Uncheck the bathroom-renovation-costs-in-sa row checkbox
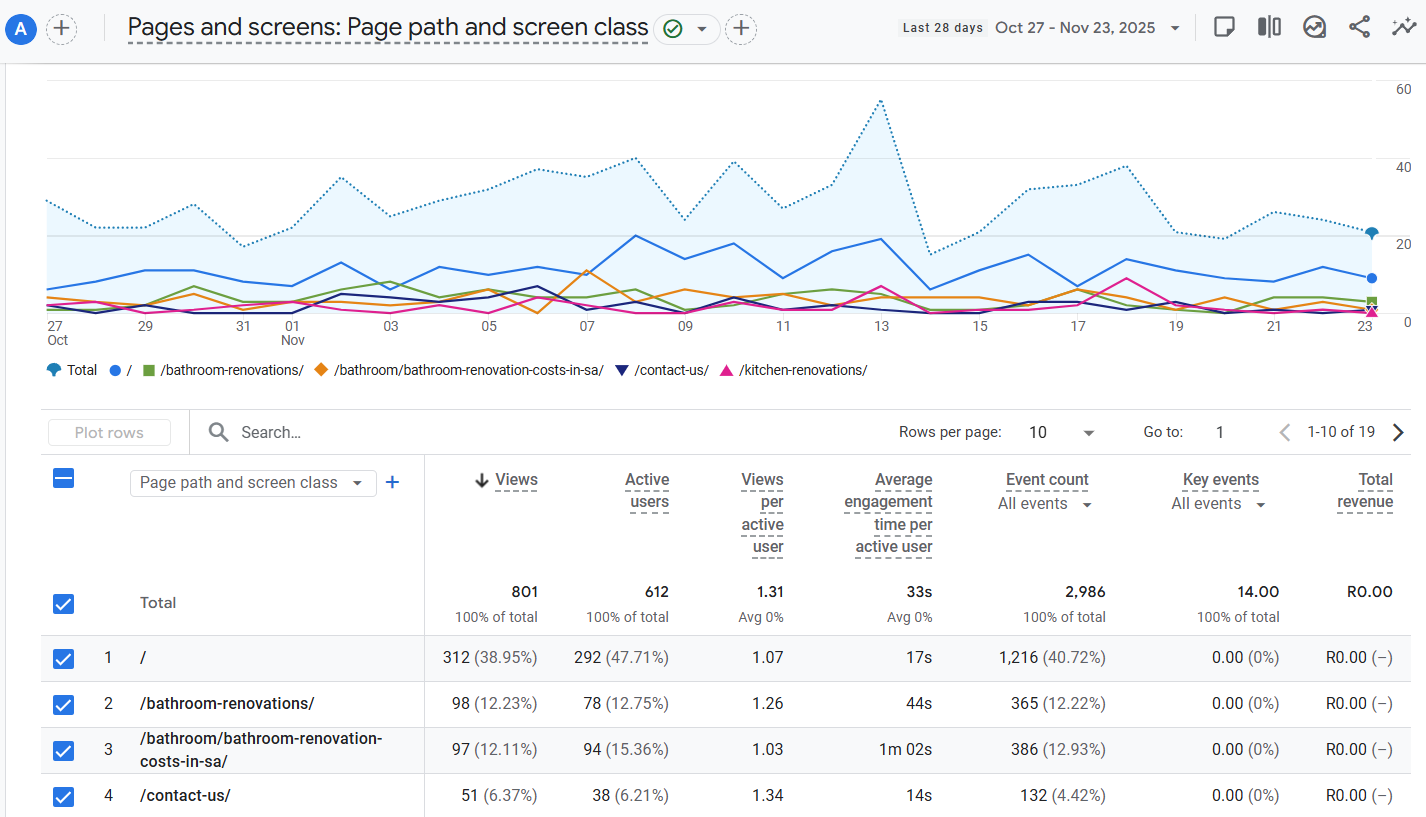 63,750
